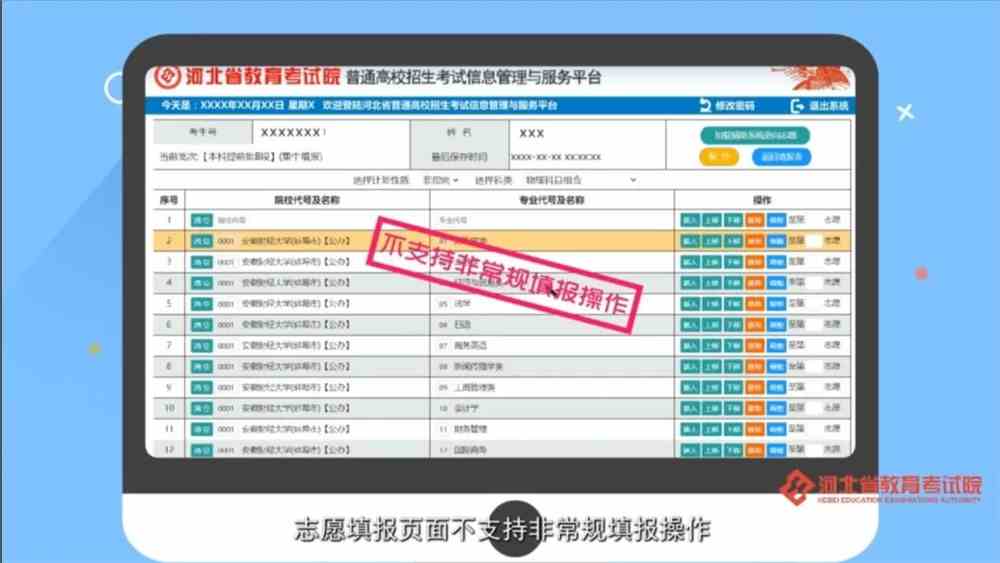
Task: Click the long green button above the table
Action: pyautogui.click(x=755, y=135)
